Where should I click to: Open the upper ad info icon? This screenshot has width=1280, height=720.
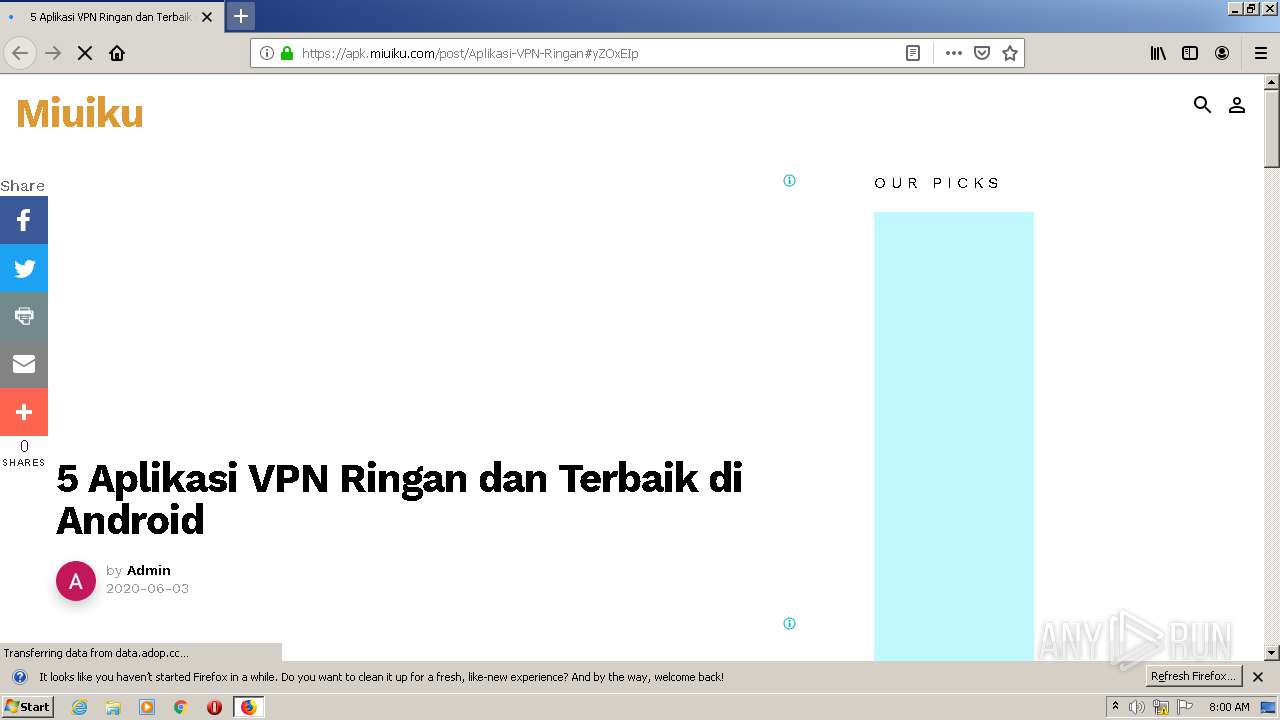pos(789,181)
